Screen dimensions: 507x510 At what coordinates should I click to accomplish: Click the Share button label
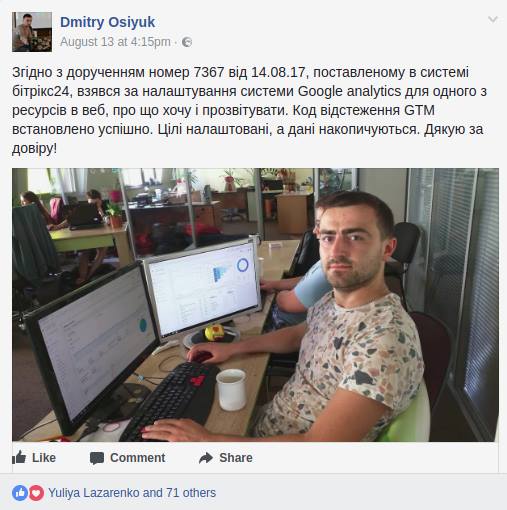point(236,458)
